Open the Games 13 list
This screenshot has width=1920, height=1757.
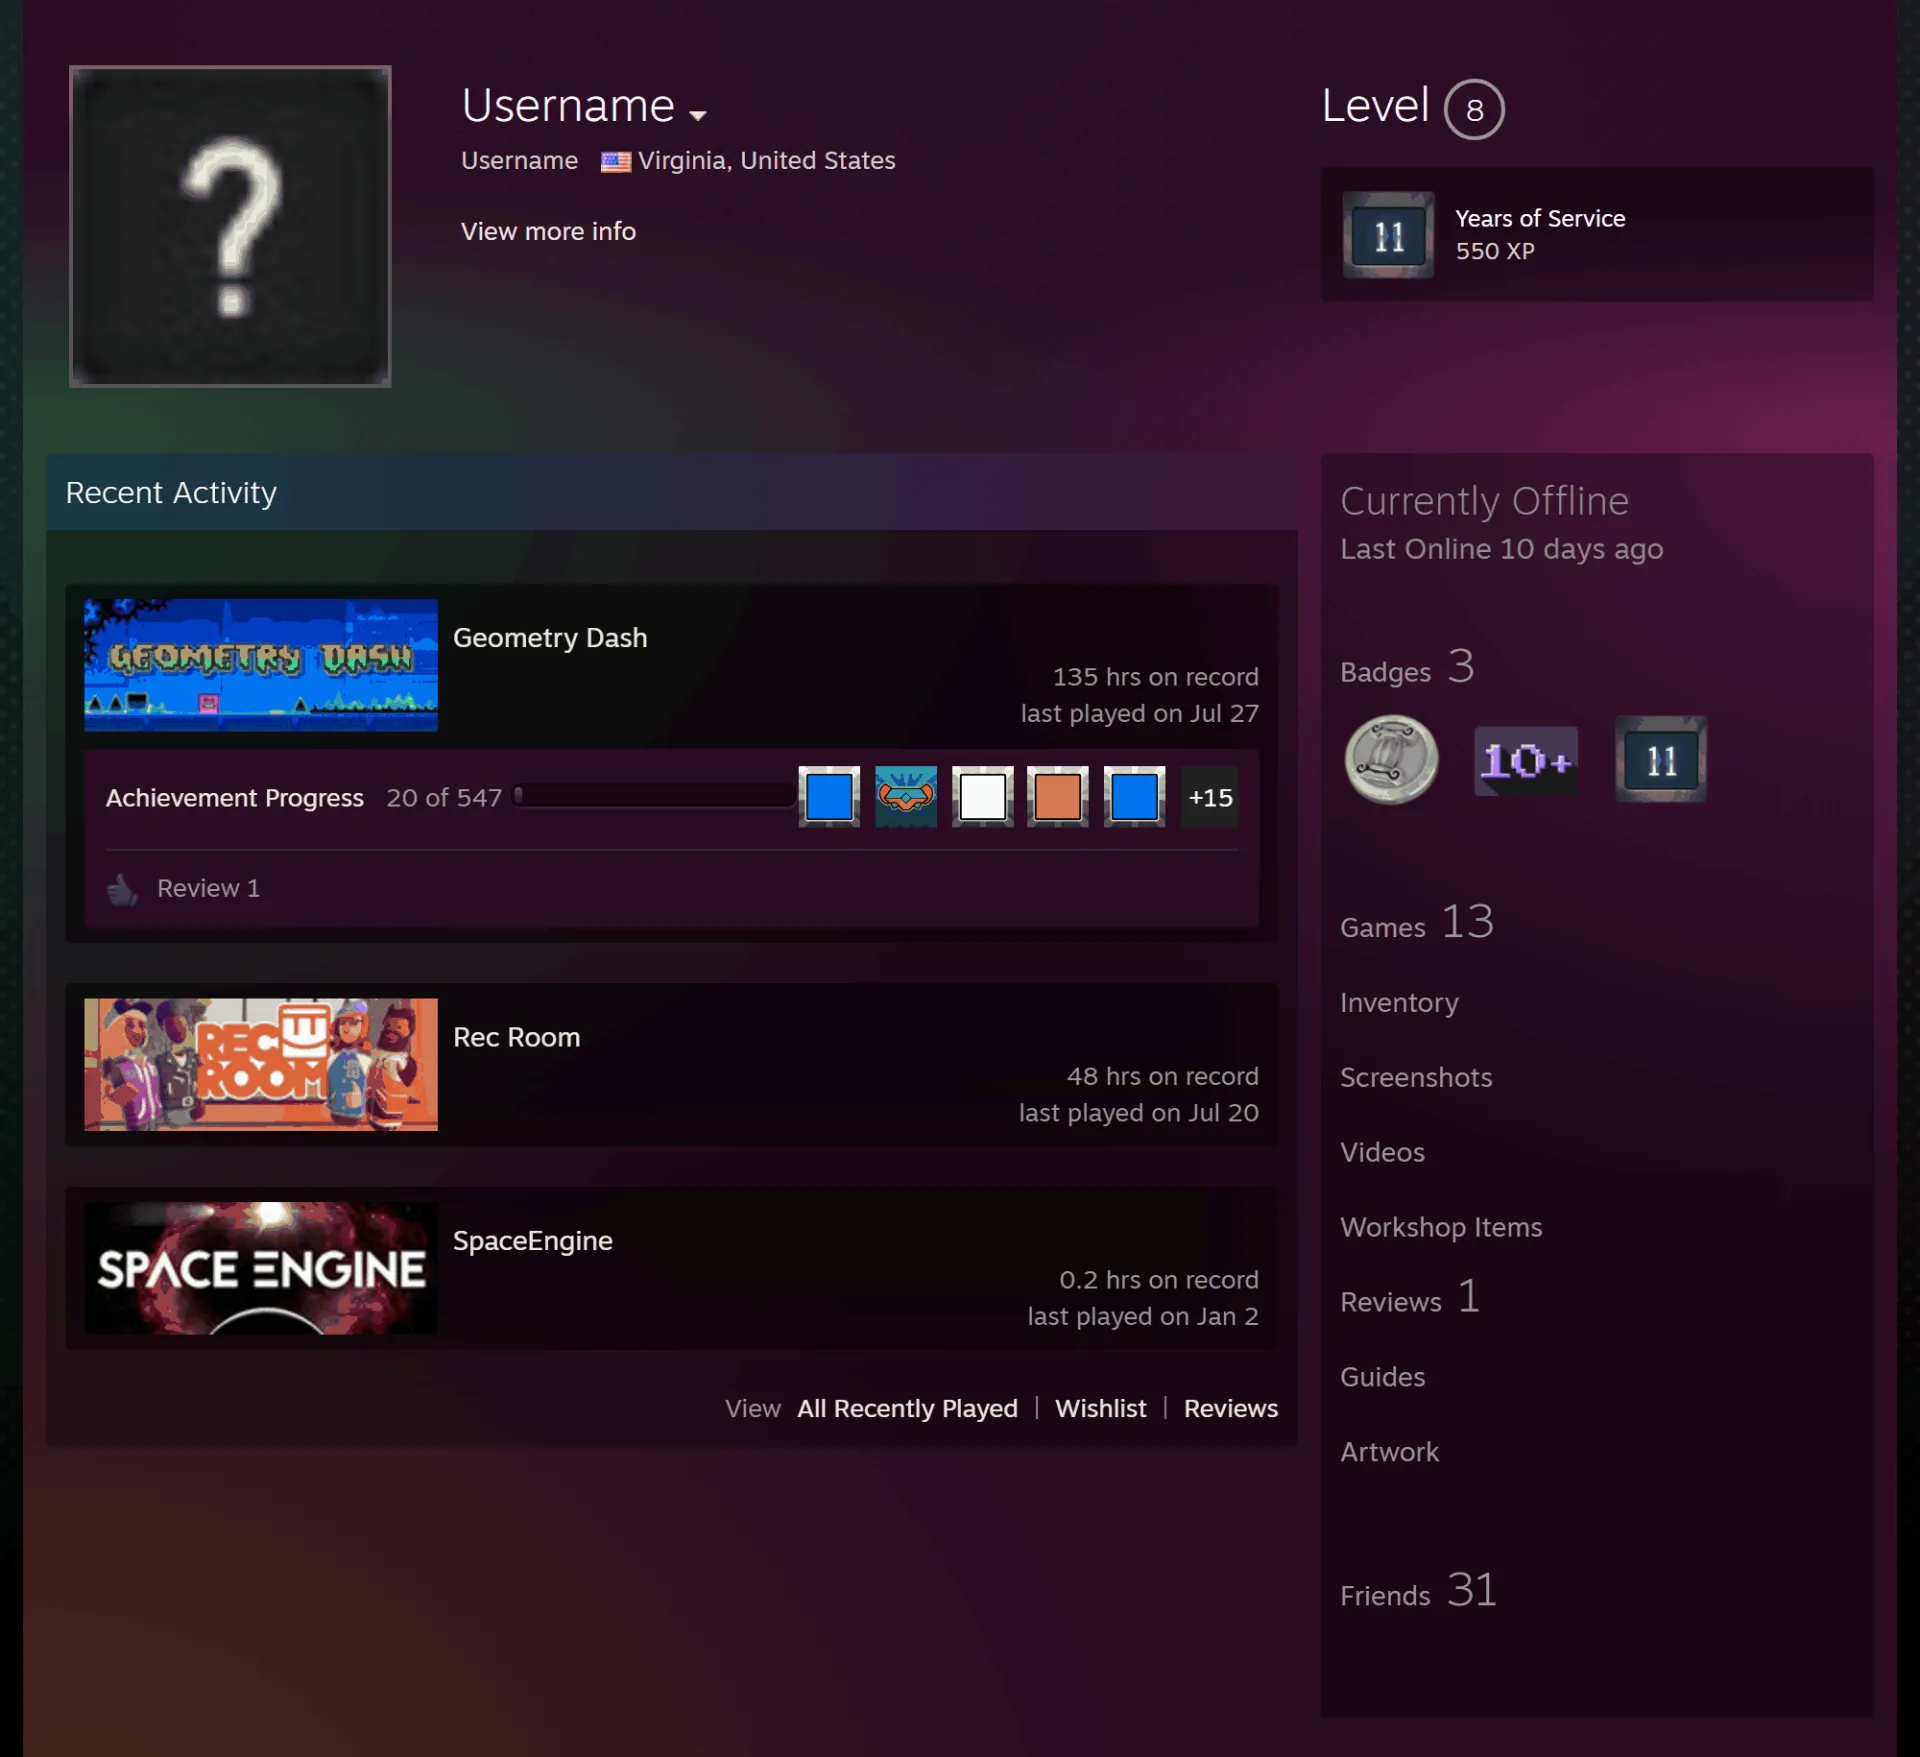tap(1417, 922)
